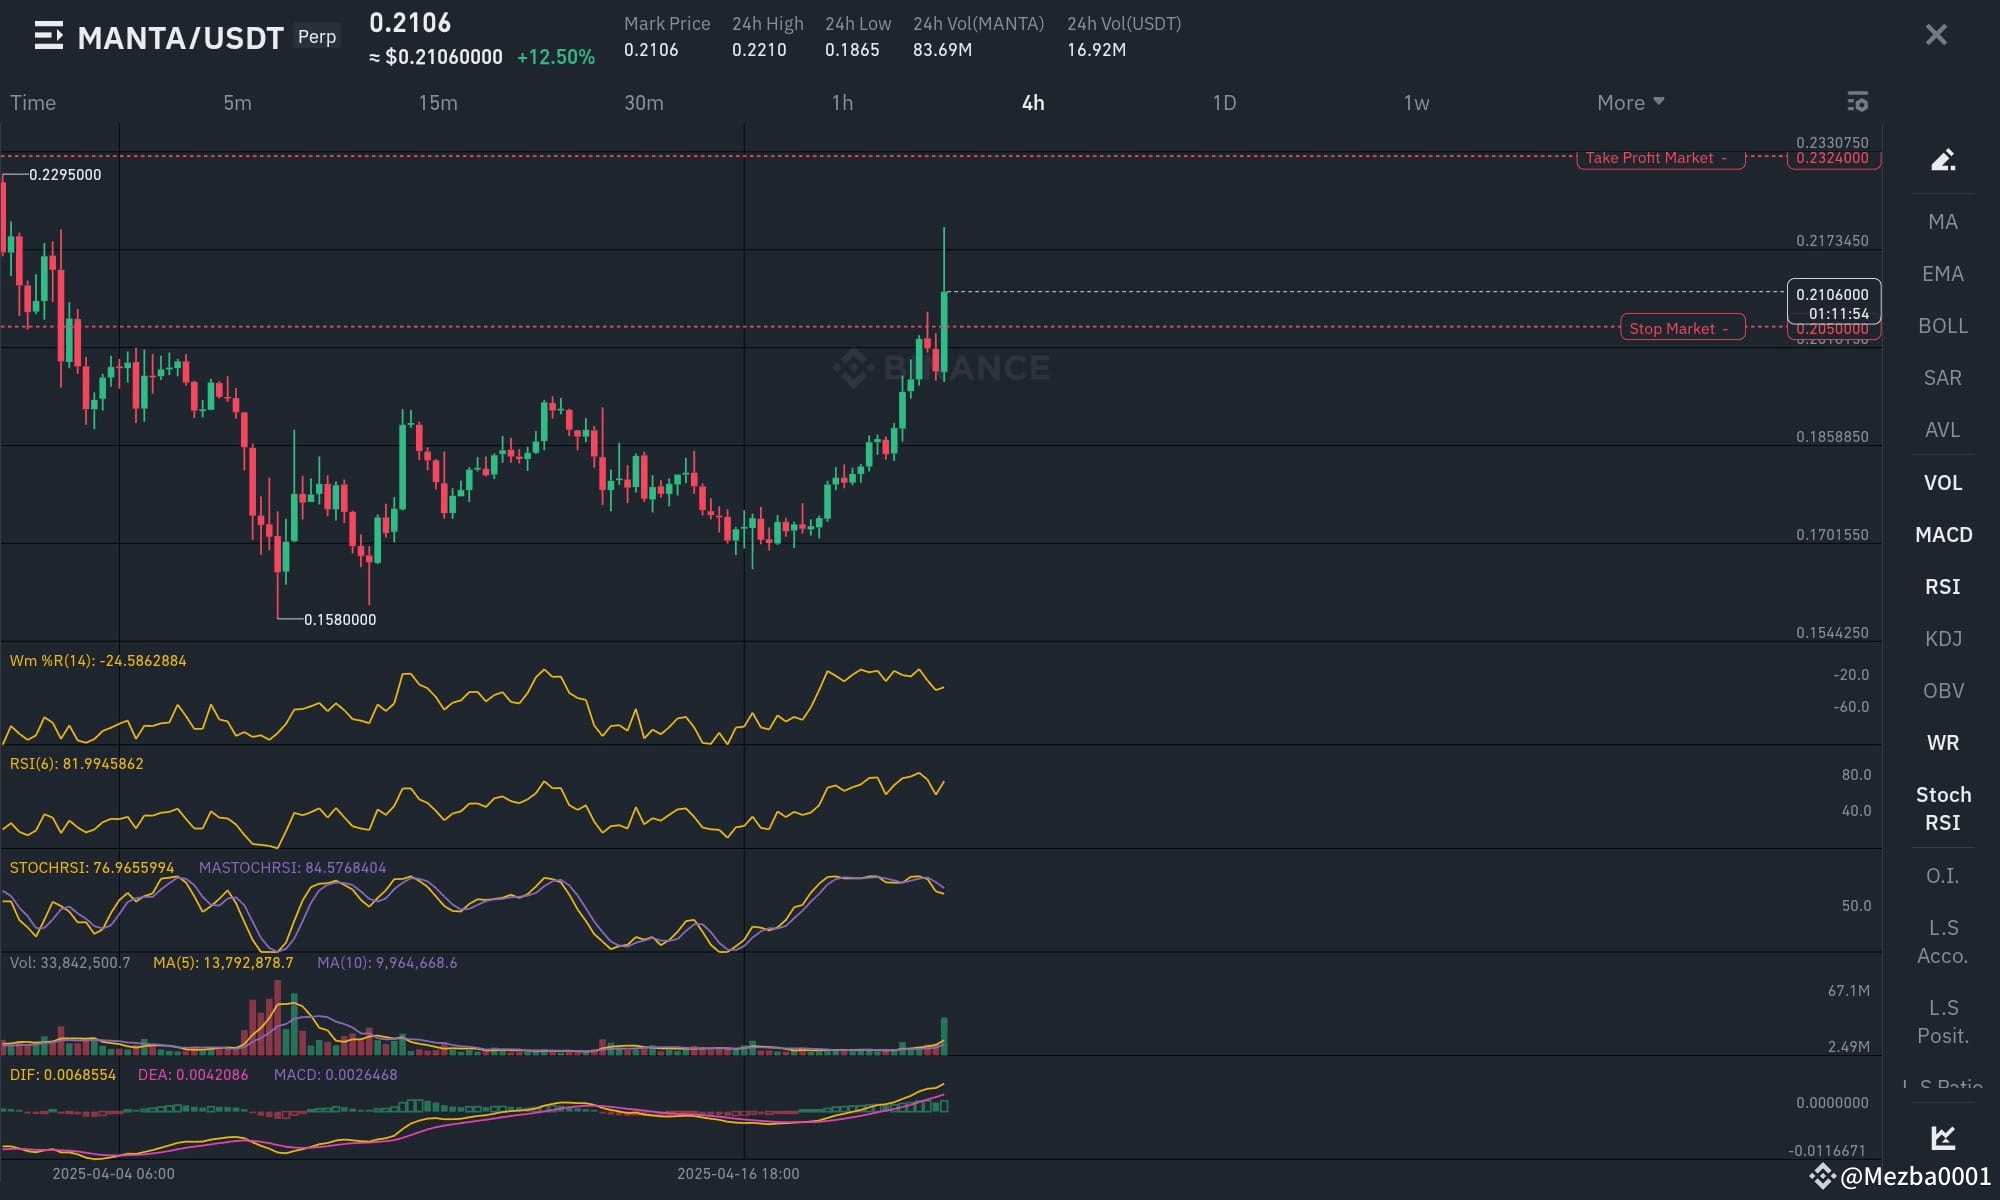Viewport: 2000px width, 1200px height.
Task: Select the drawing tools pencil icon
Action: click(1941, 159)
